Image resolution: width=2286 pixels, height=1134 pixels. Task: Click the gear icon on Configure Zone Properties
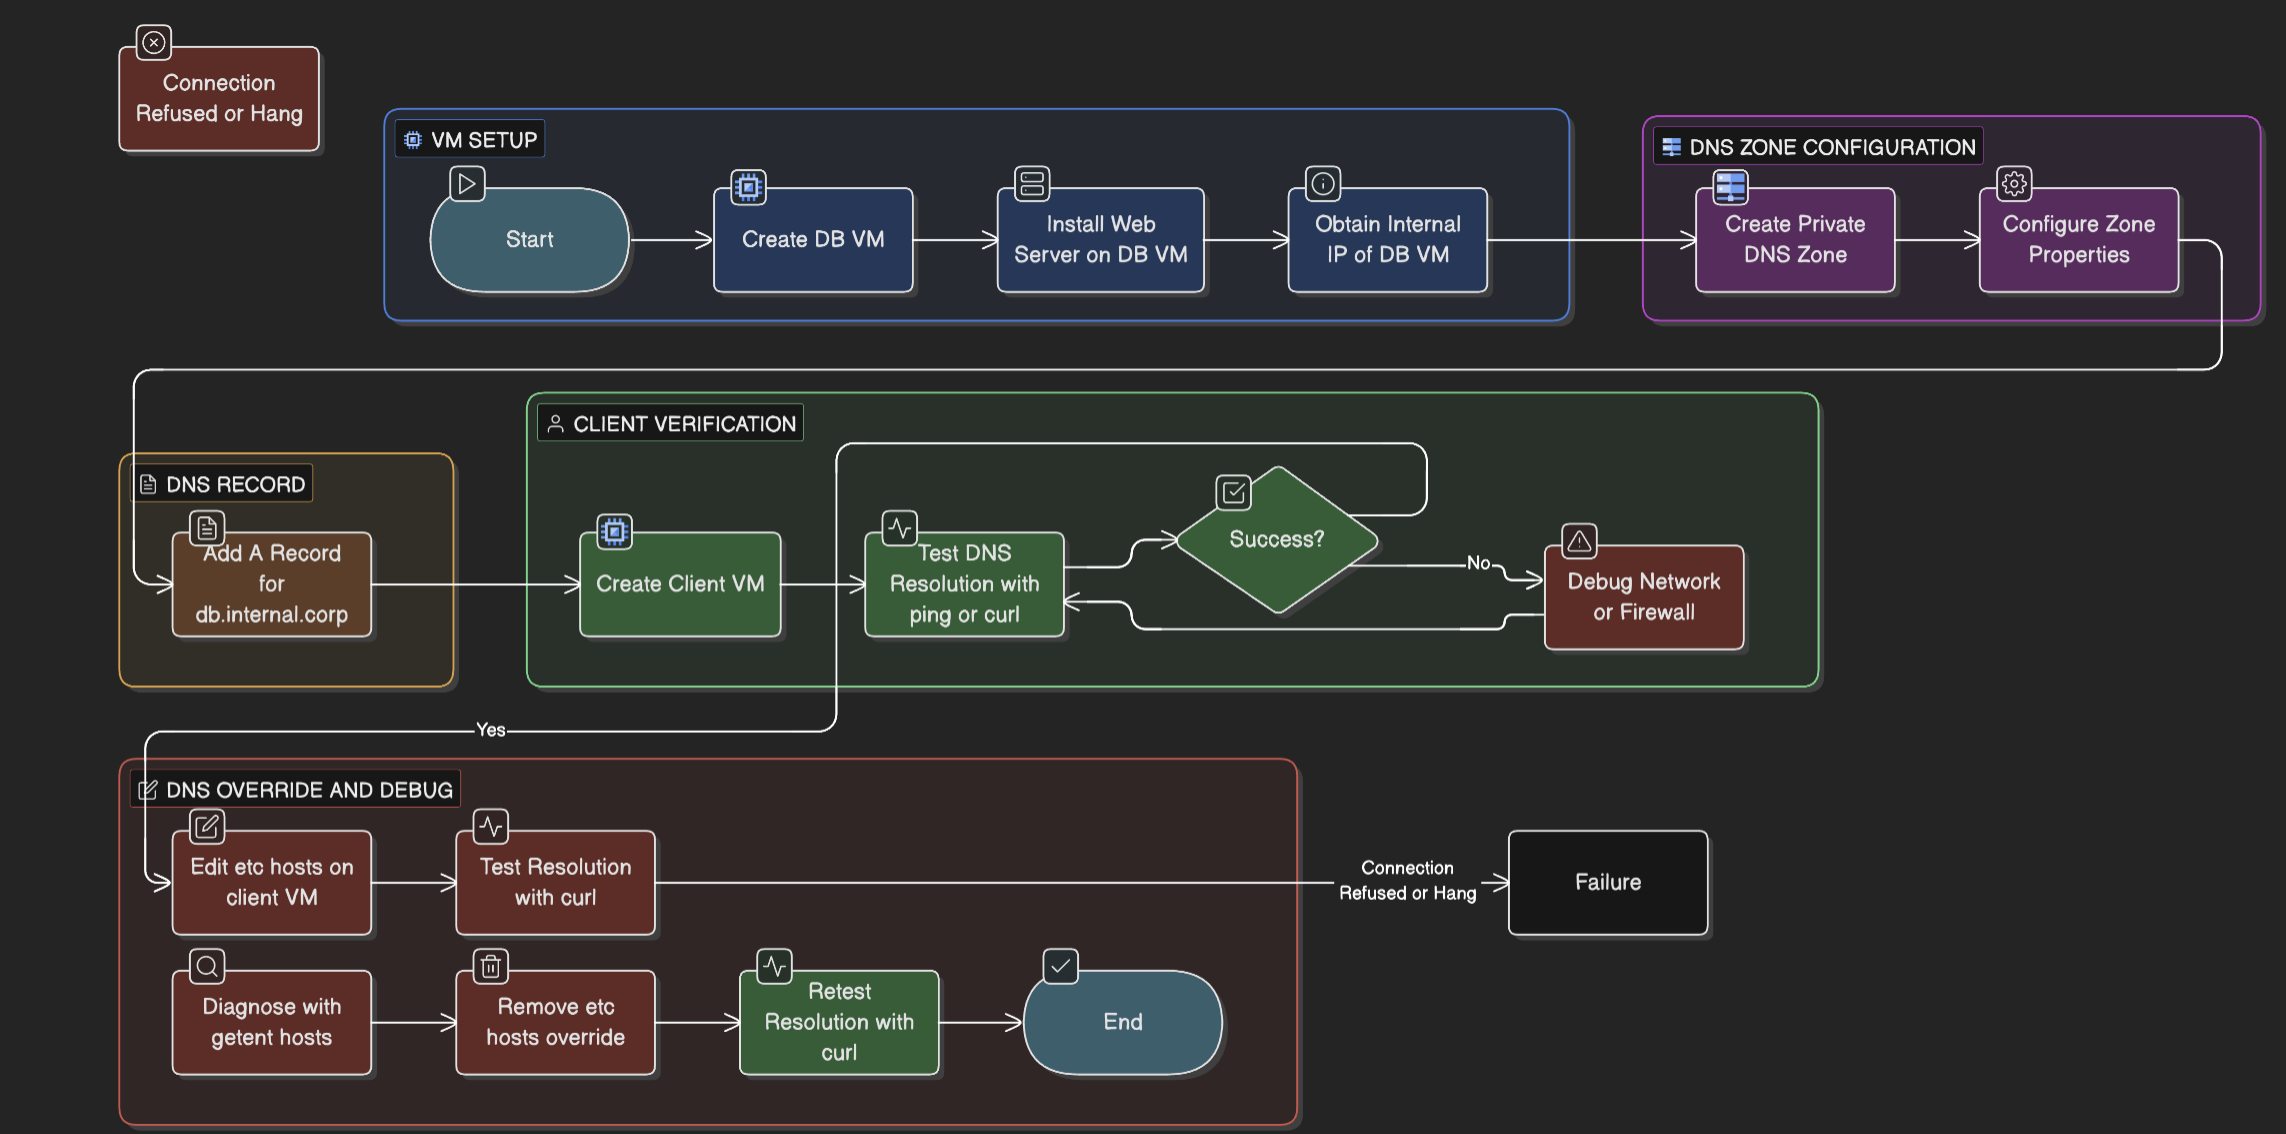click(x=2014, y=184)
